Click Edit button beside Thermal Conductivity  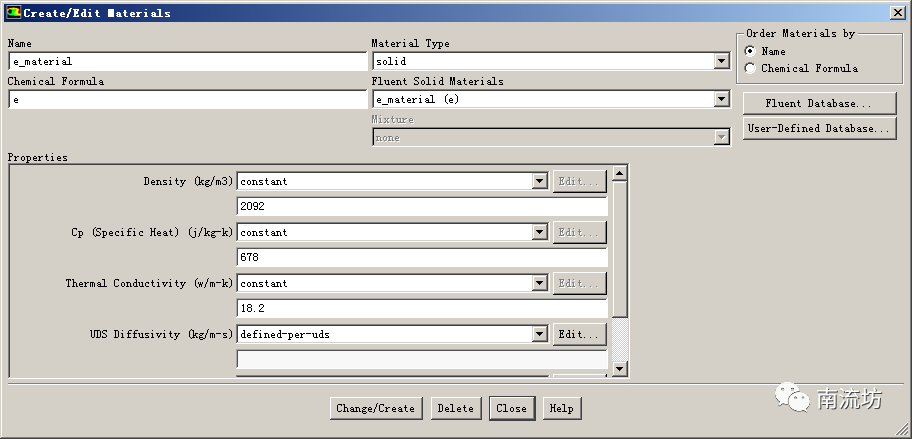pyautogui.click(x=579, y=284)
